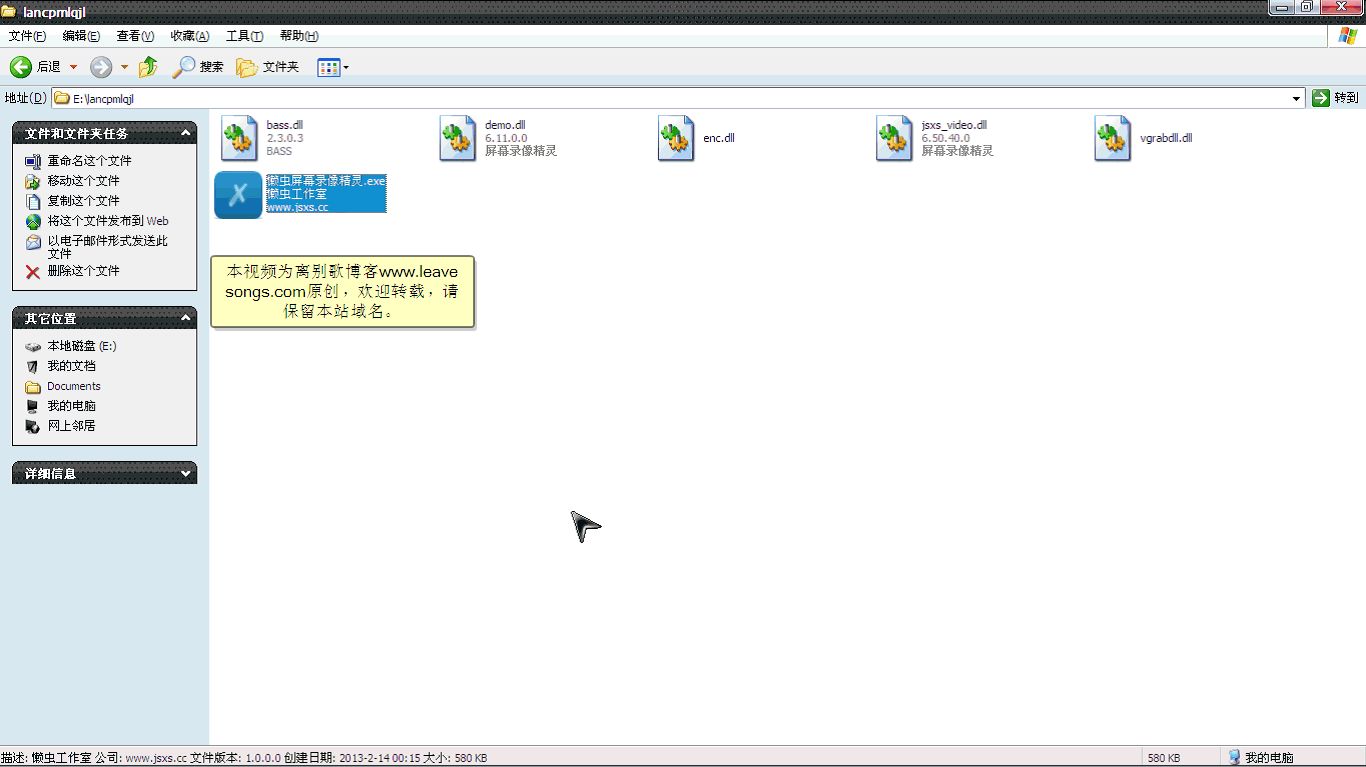Select the vgrabdll.dll file icon

(1113, 138)
